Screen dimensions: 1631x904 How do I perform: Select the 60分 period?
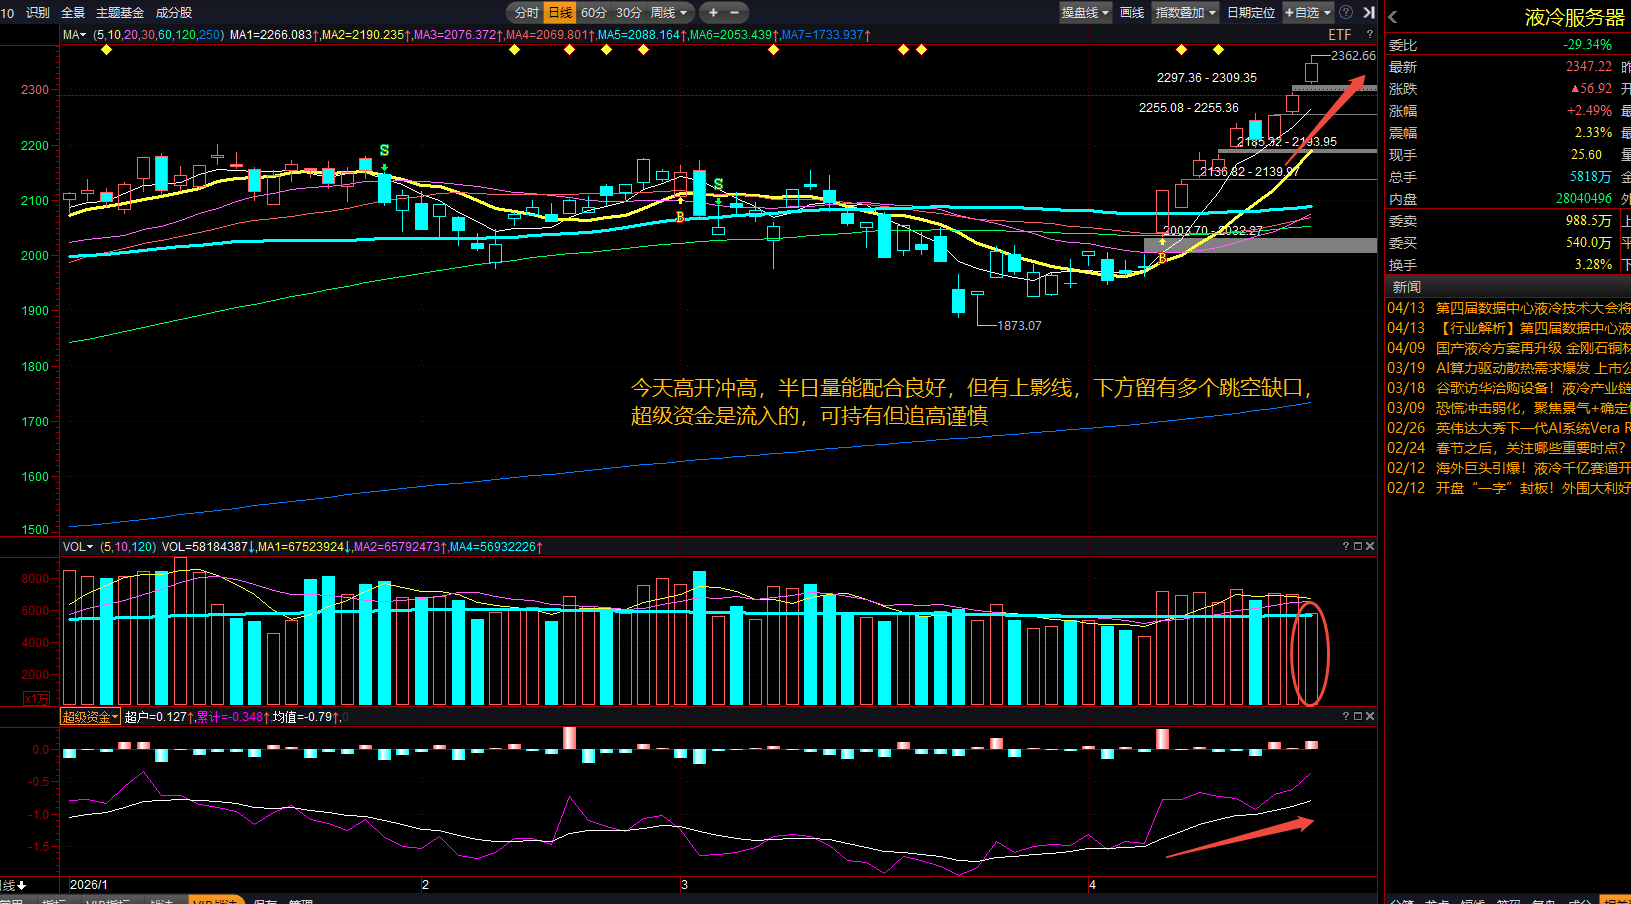click(x=594, y=13)
